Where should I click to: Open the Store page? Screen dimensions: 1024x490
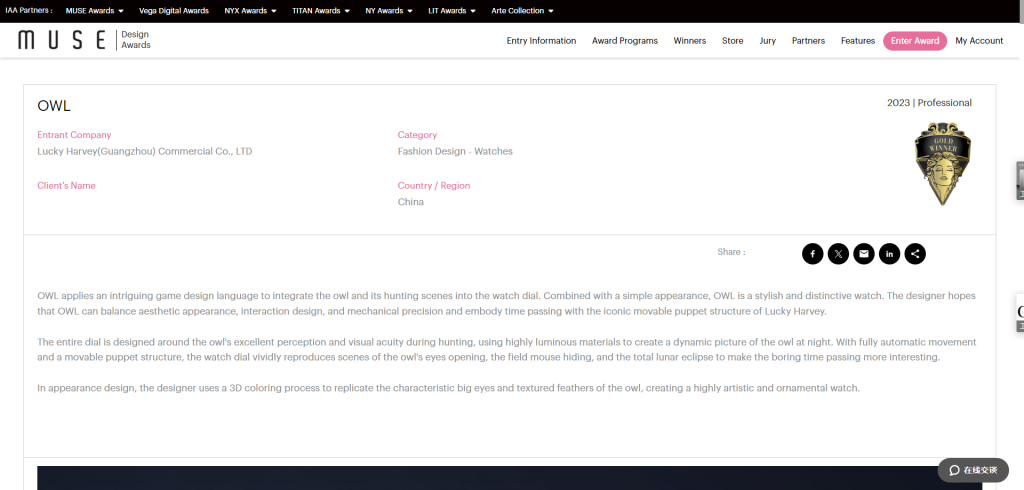(x=733, y=41)
